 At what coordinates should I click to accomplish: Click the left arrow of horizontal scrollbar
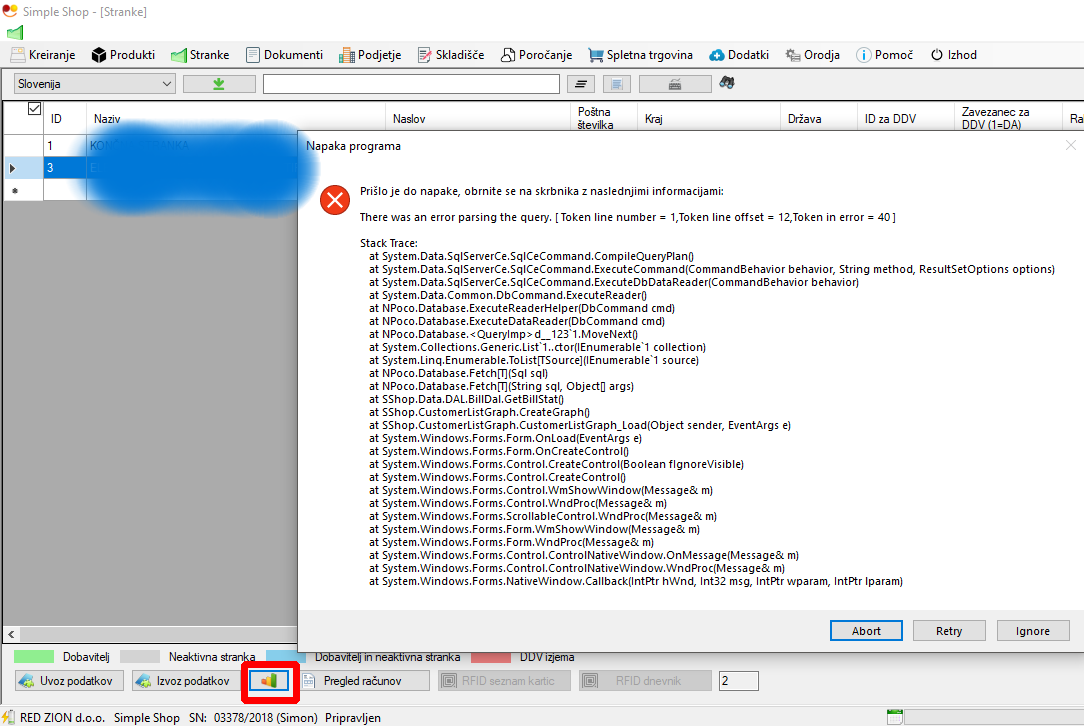[12, 634]
